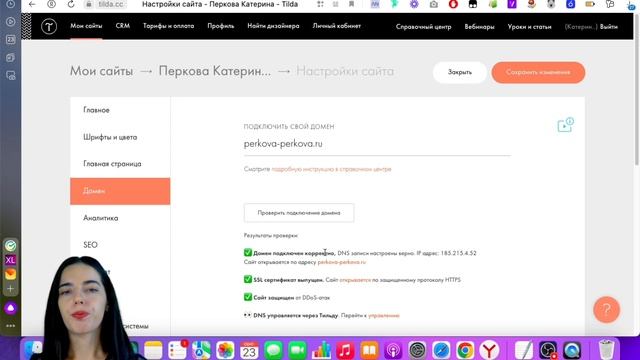Launch Yandex Browser from the Dock
Screen dimensions: 640x360
[x=489, y=350]
